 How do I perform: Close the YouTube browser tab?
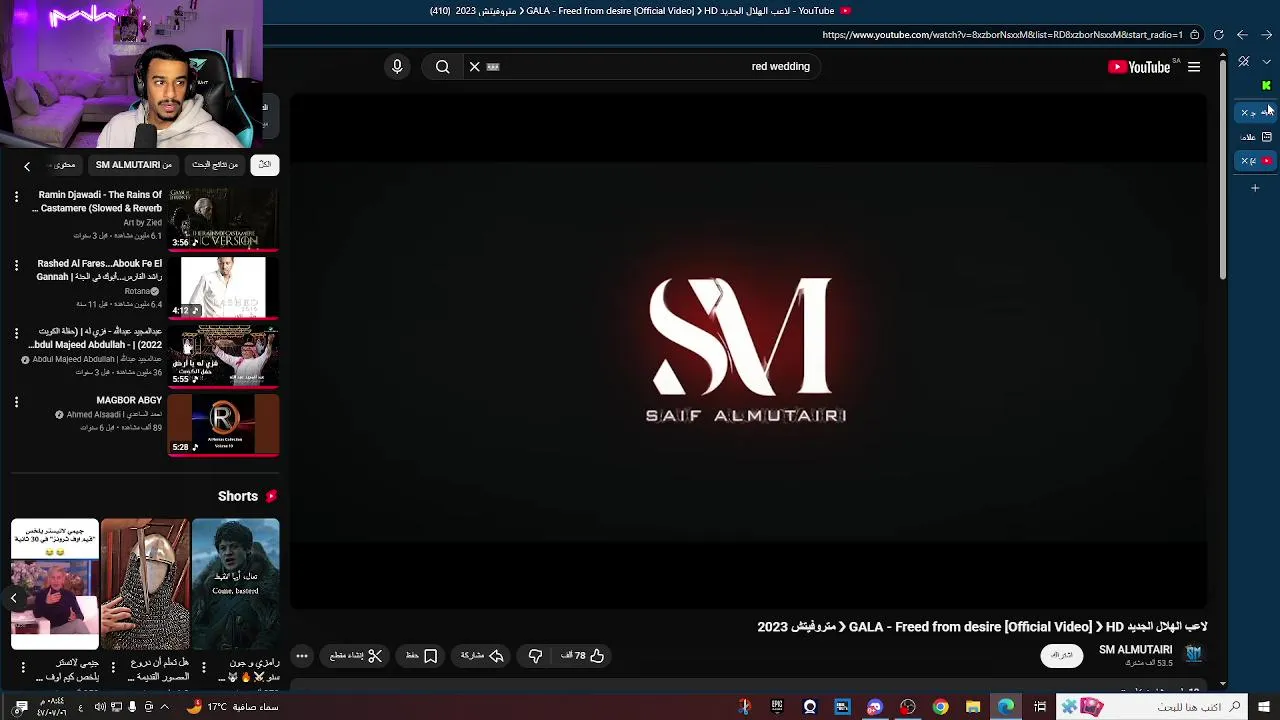point(1245,161)
